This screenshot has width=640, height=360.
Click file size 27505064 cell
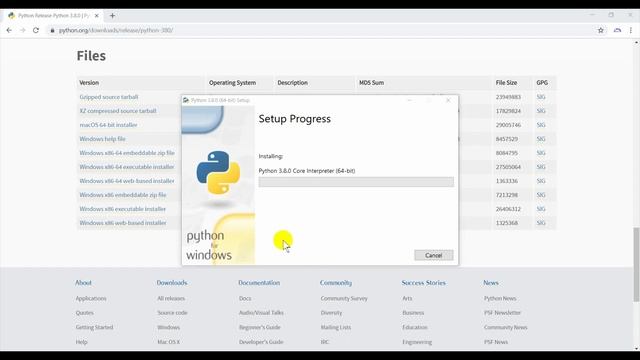click(x=508, y=167)
